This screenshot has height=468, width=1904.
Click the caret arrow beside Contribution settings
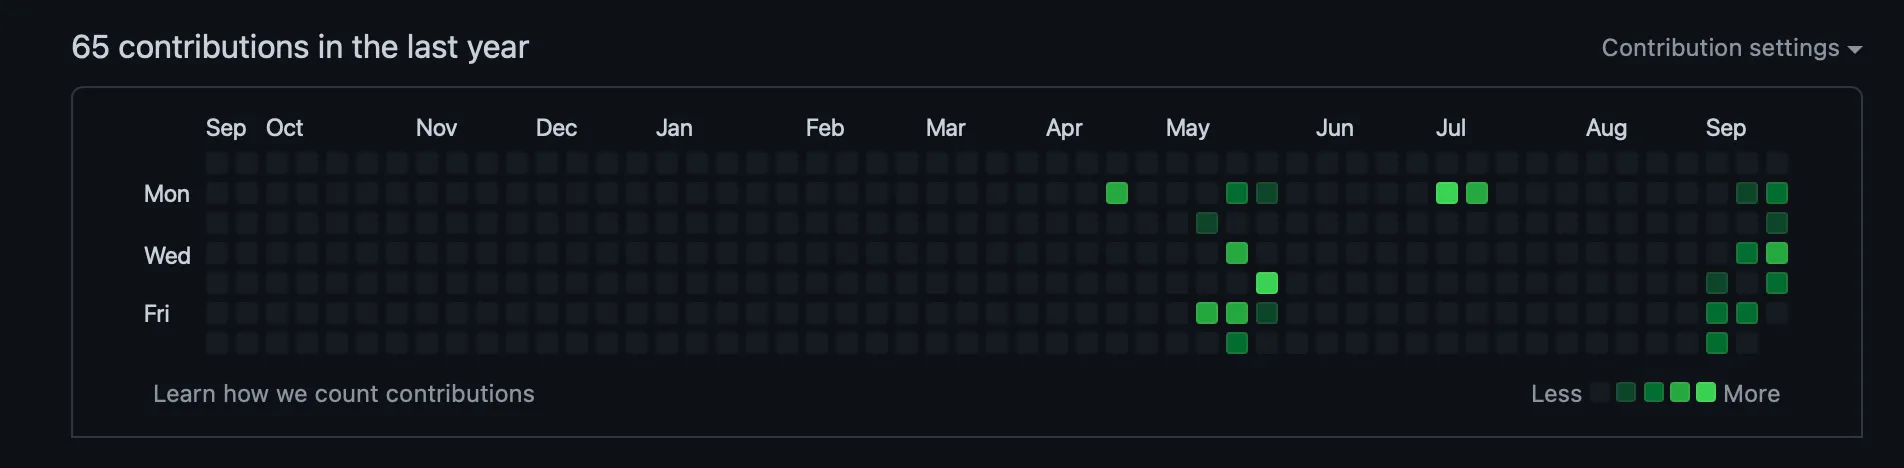(x=1855, y=49)
